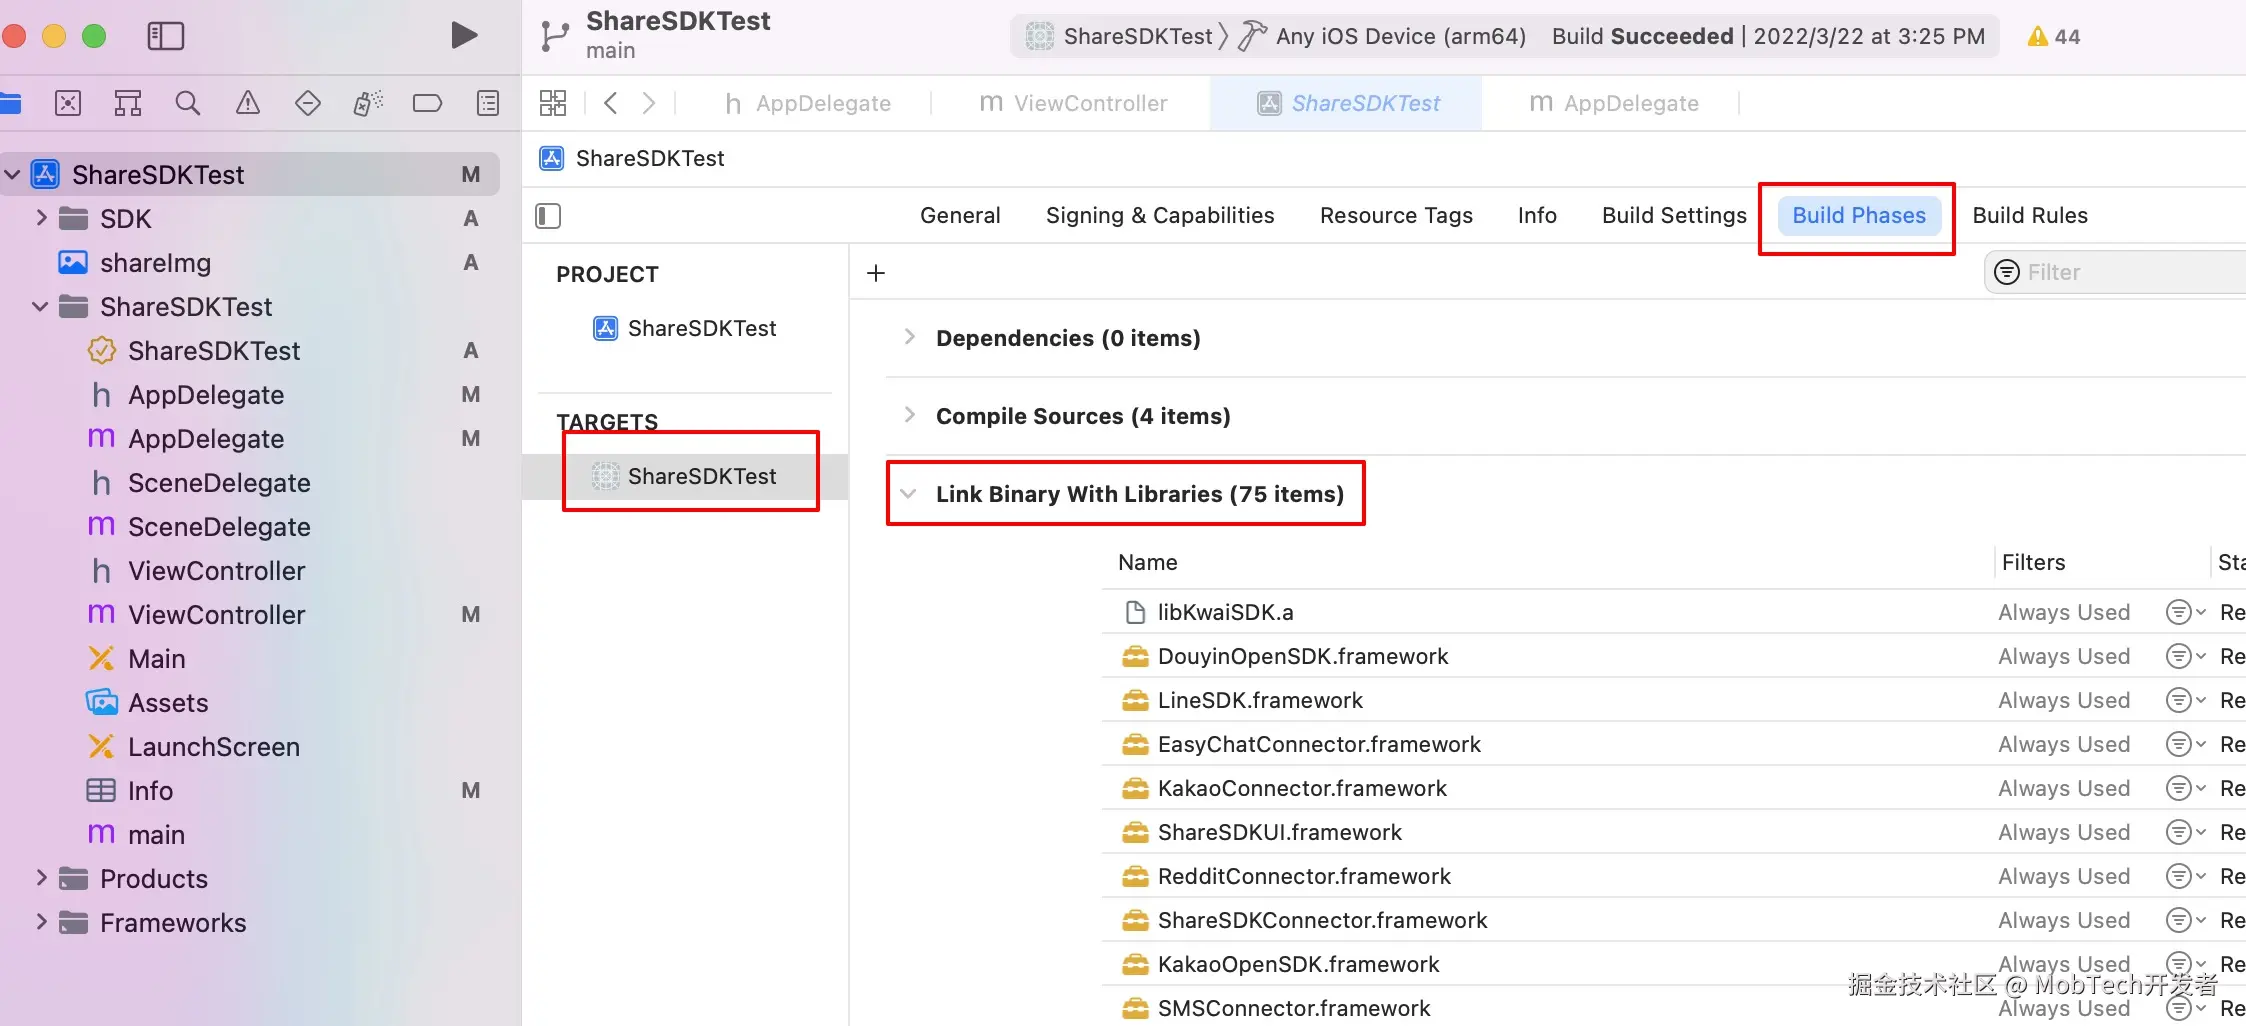Toggle the project and targets list panel
This screenshot has width=2246, height=1026.
click(x=548, y=216)
